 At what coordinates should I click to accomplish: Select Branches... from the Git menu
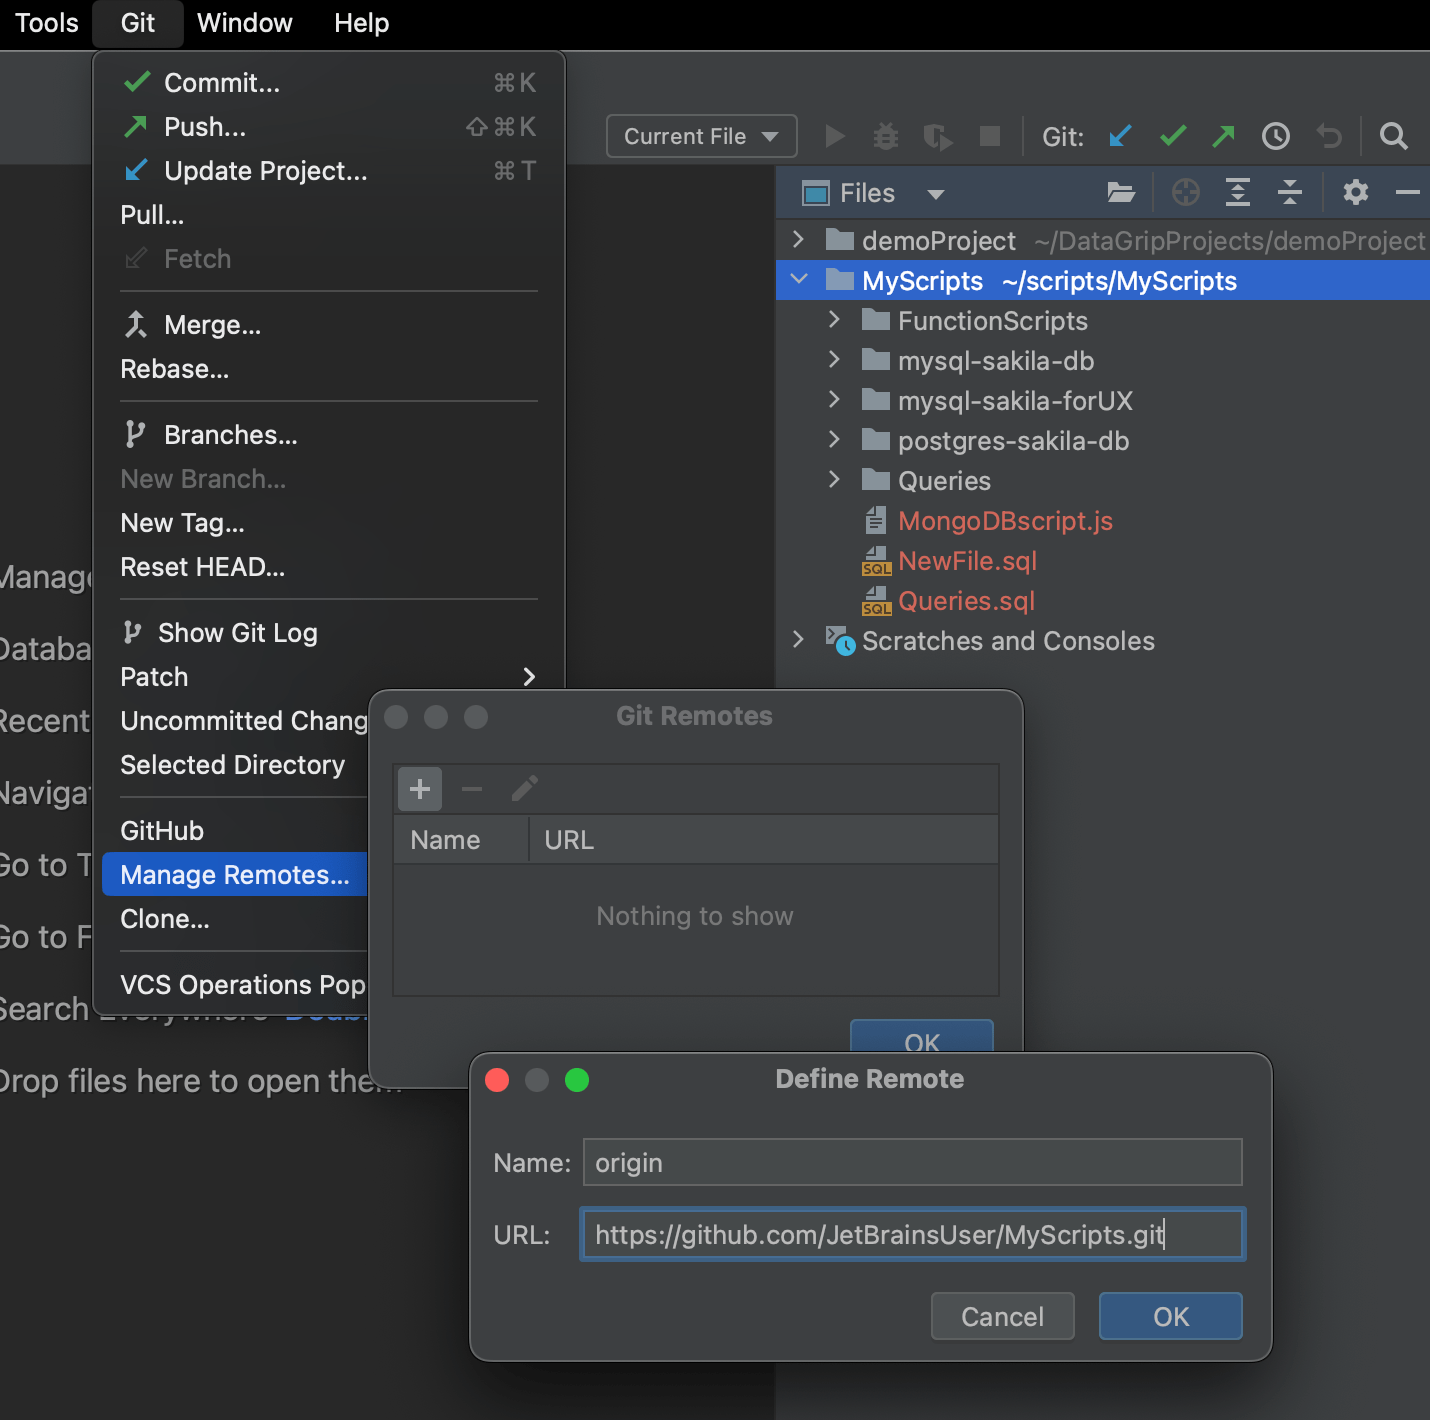[230, 435]
